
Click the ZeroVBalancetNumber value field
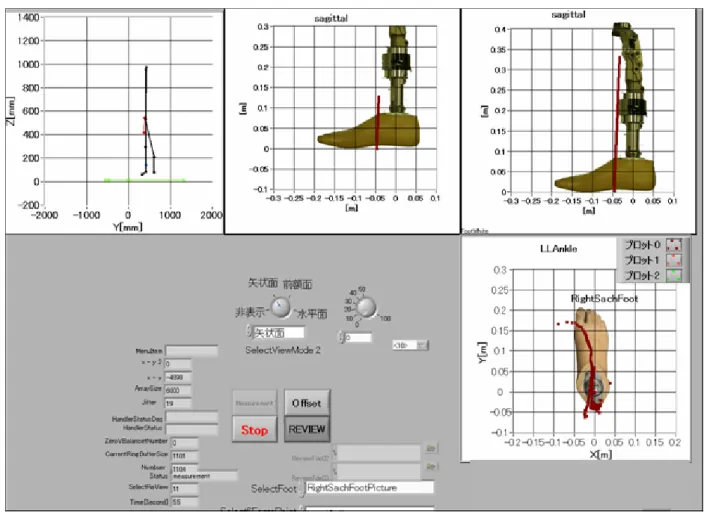(x=185, y=443)
